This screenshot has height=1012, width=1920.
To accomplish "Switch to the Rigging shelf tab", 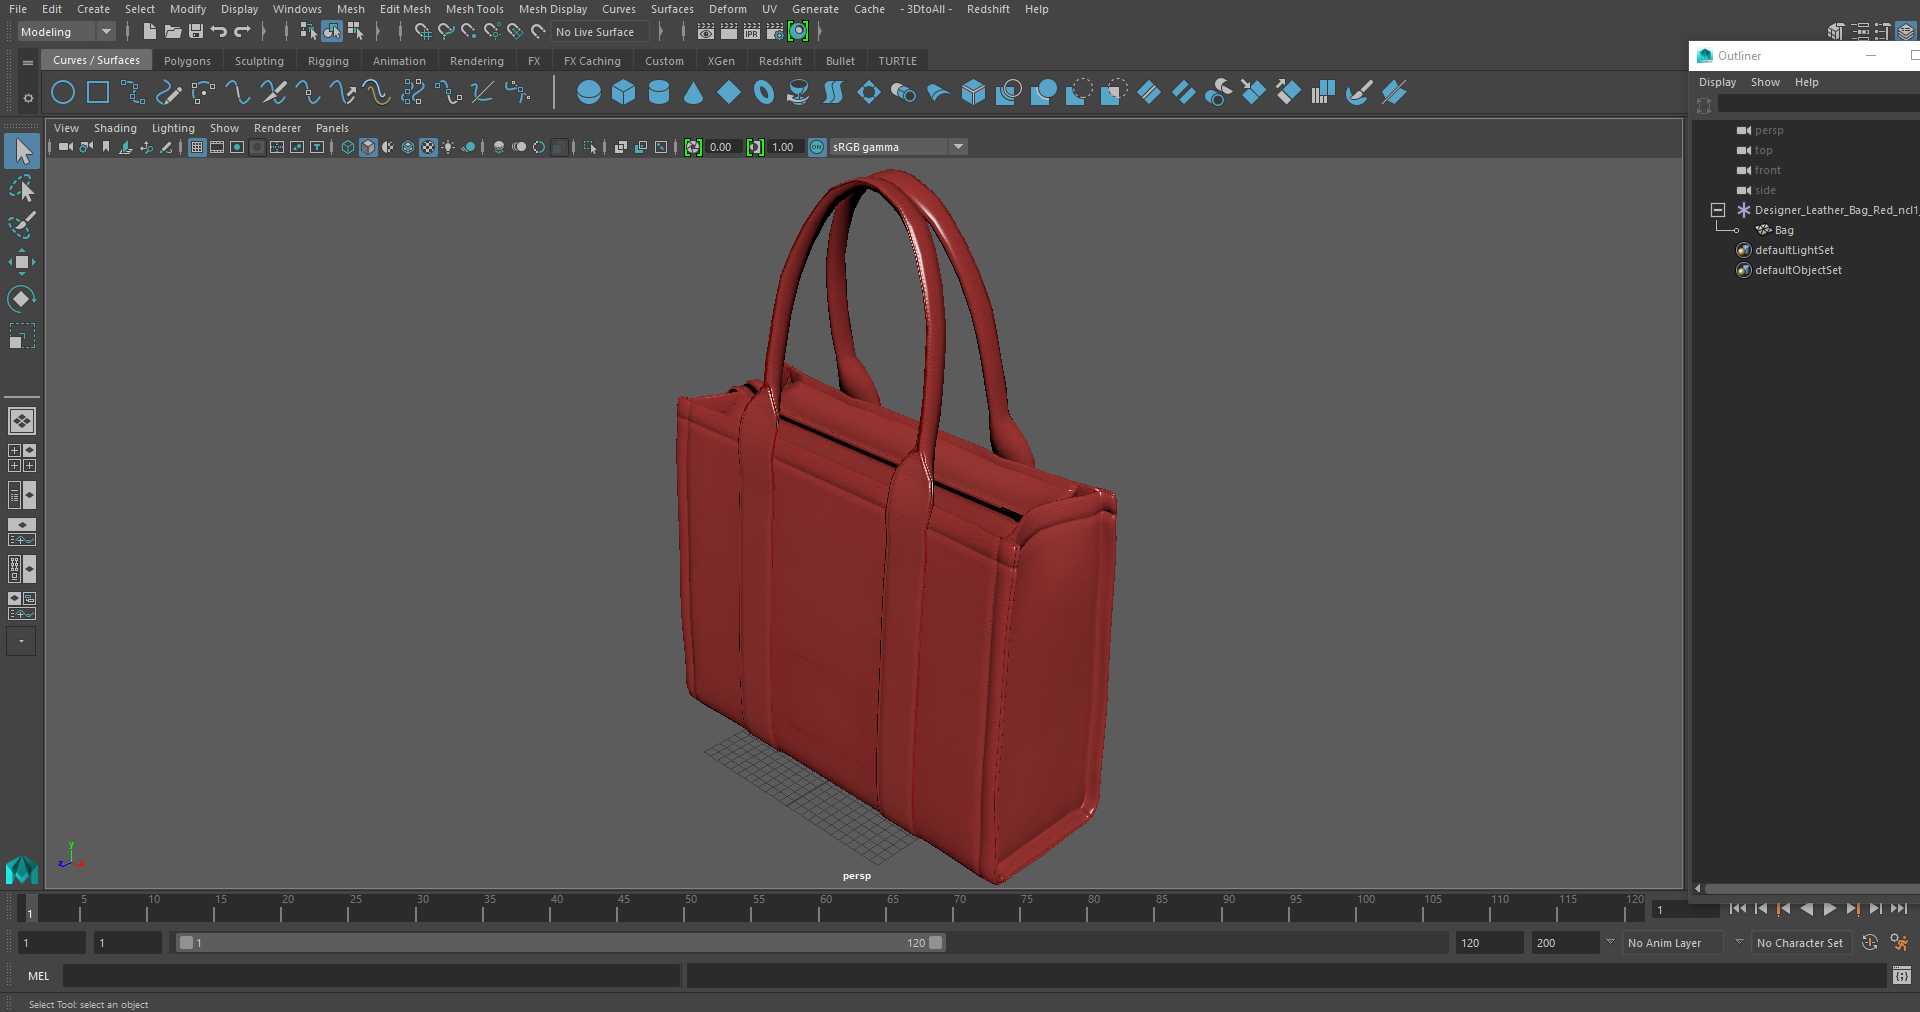I will (x=328, y=61).
